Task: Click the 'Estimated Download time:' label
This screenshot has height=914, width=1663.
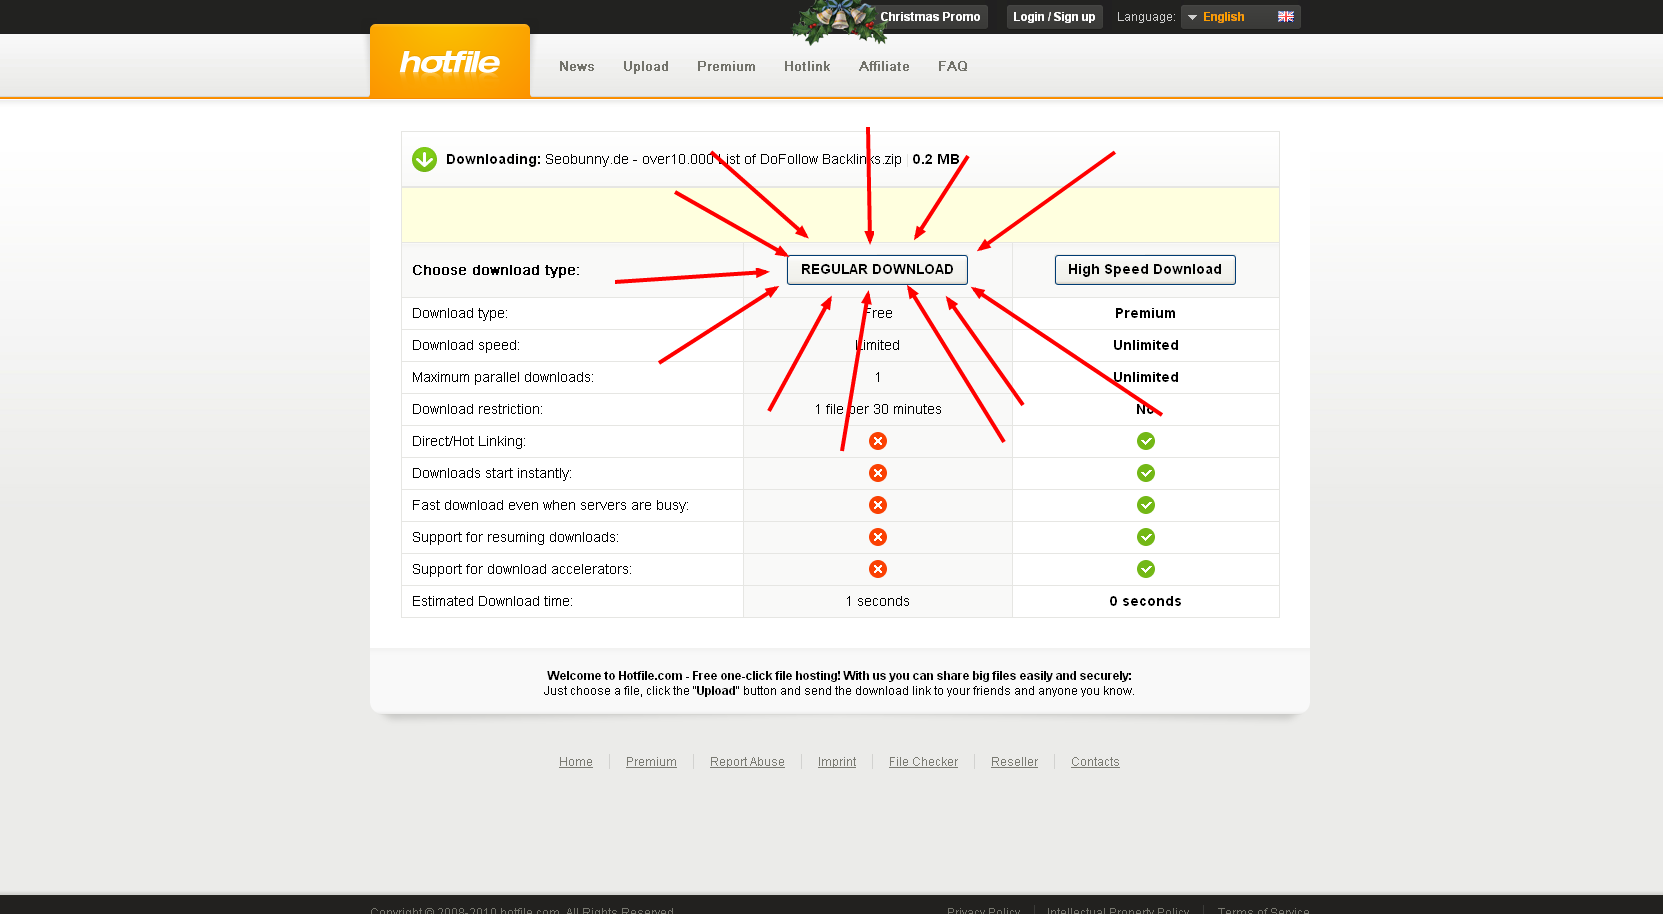Action: [x=492, y=601]
